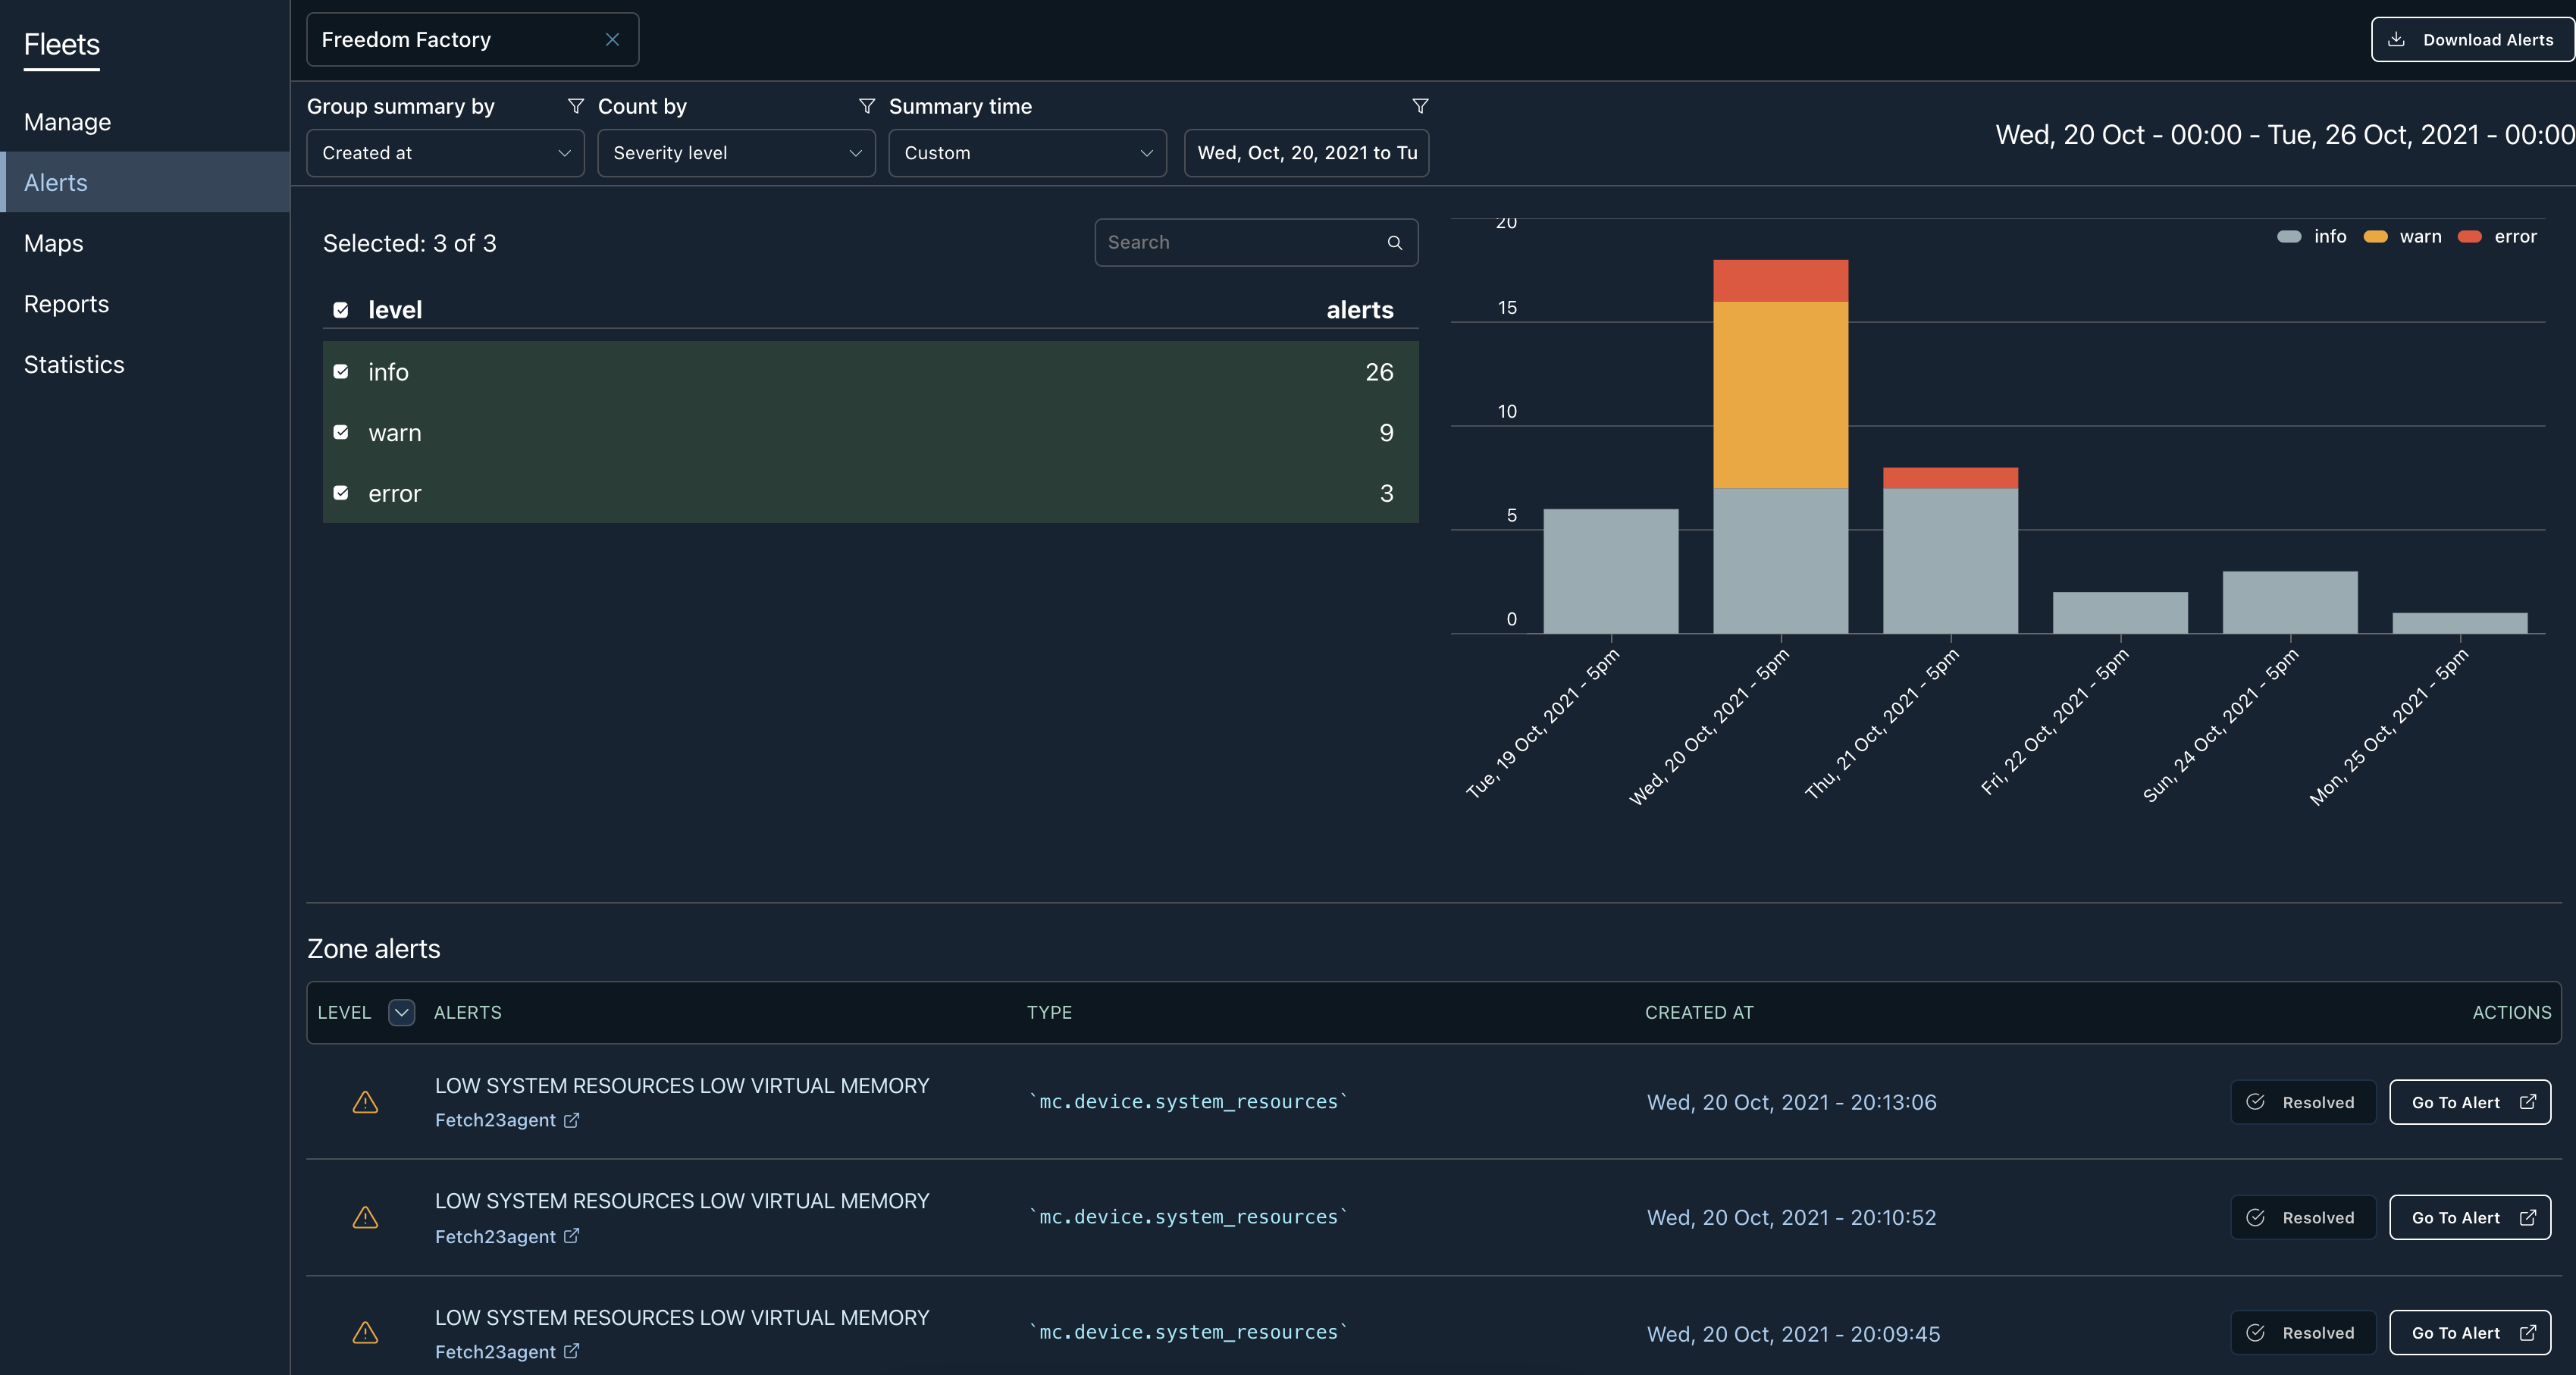Image resolution: width=2576 pixels, height=1375 pixels.
Task: Click the magnifier icon in Search box
Action: [1395, 243]
